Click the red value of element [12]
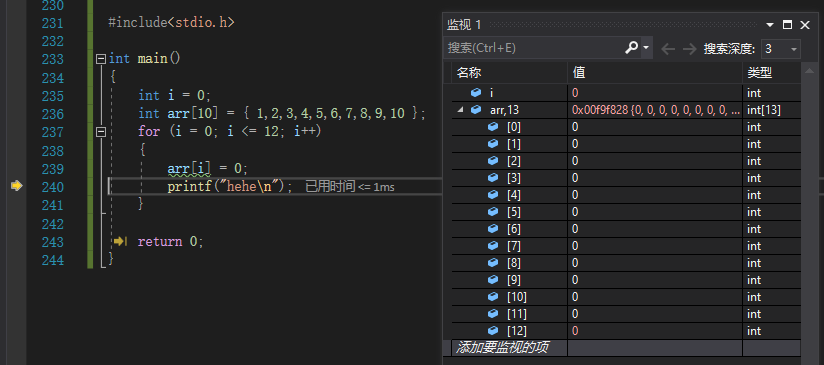The height and width of the screenshot is (365, 824). [575, 331]
